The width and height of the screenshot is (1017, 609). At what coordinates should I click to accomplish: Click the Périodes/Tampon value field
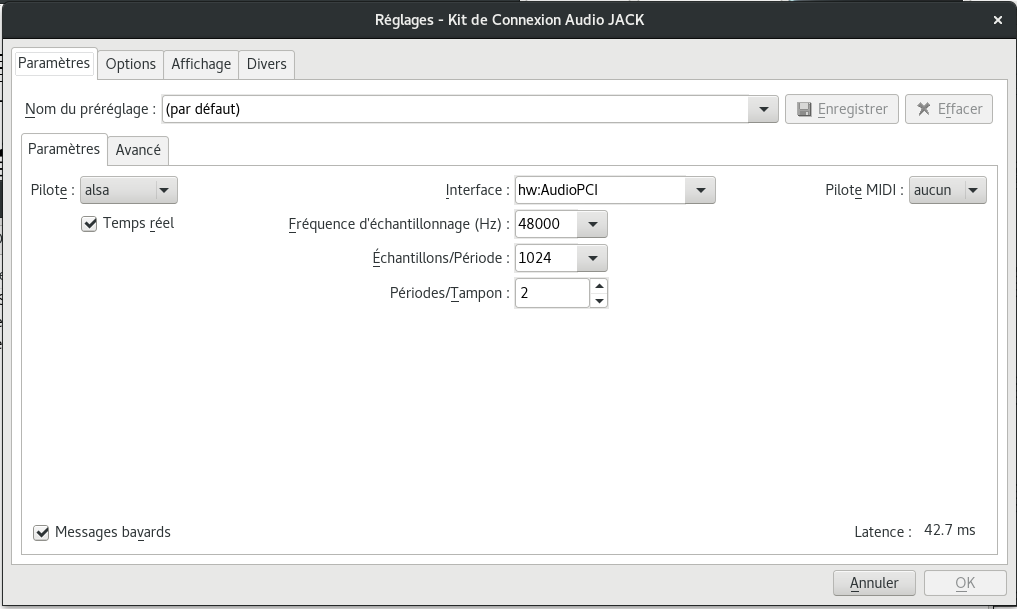point(552,293)
